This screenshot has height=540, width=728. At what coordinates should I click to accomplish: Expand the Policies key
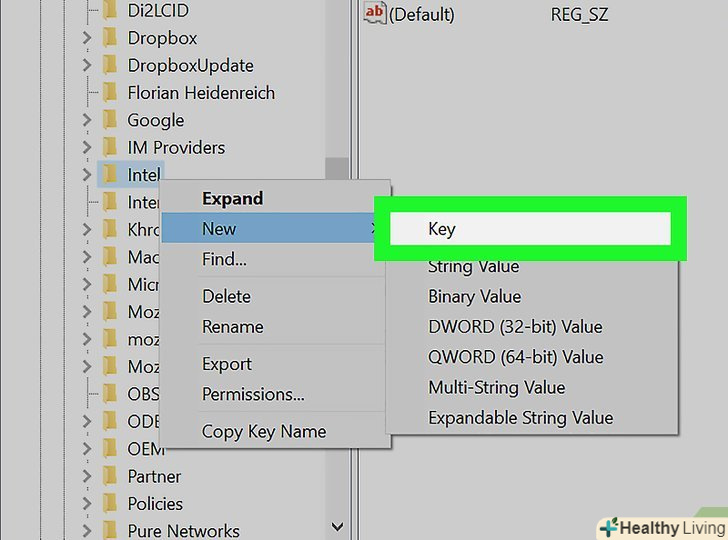click(87, 503)
